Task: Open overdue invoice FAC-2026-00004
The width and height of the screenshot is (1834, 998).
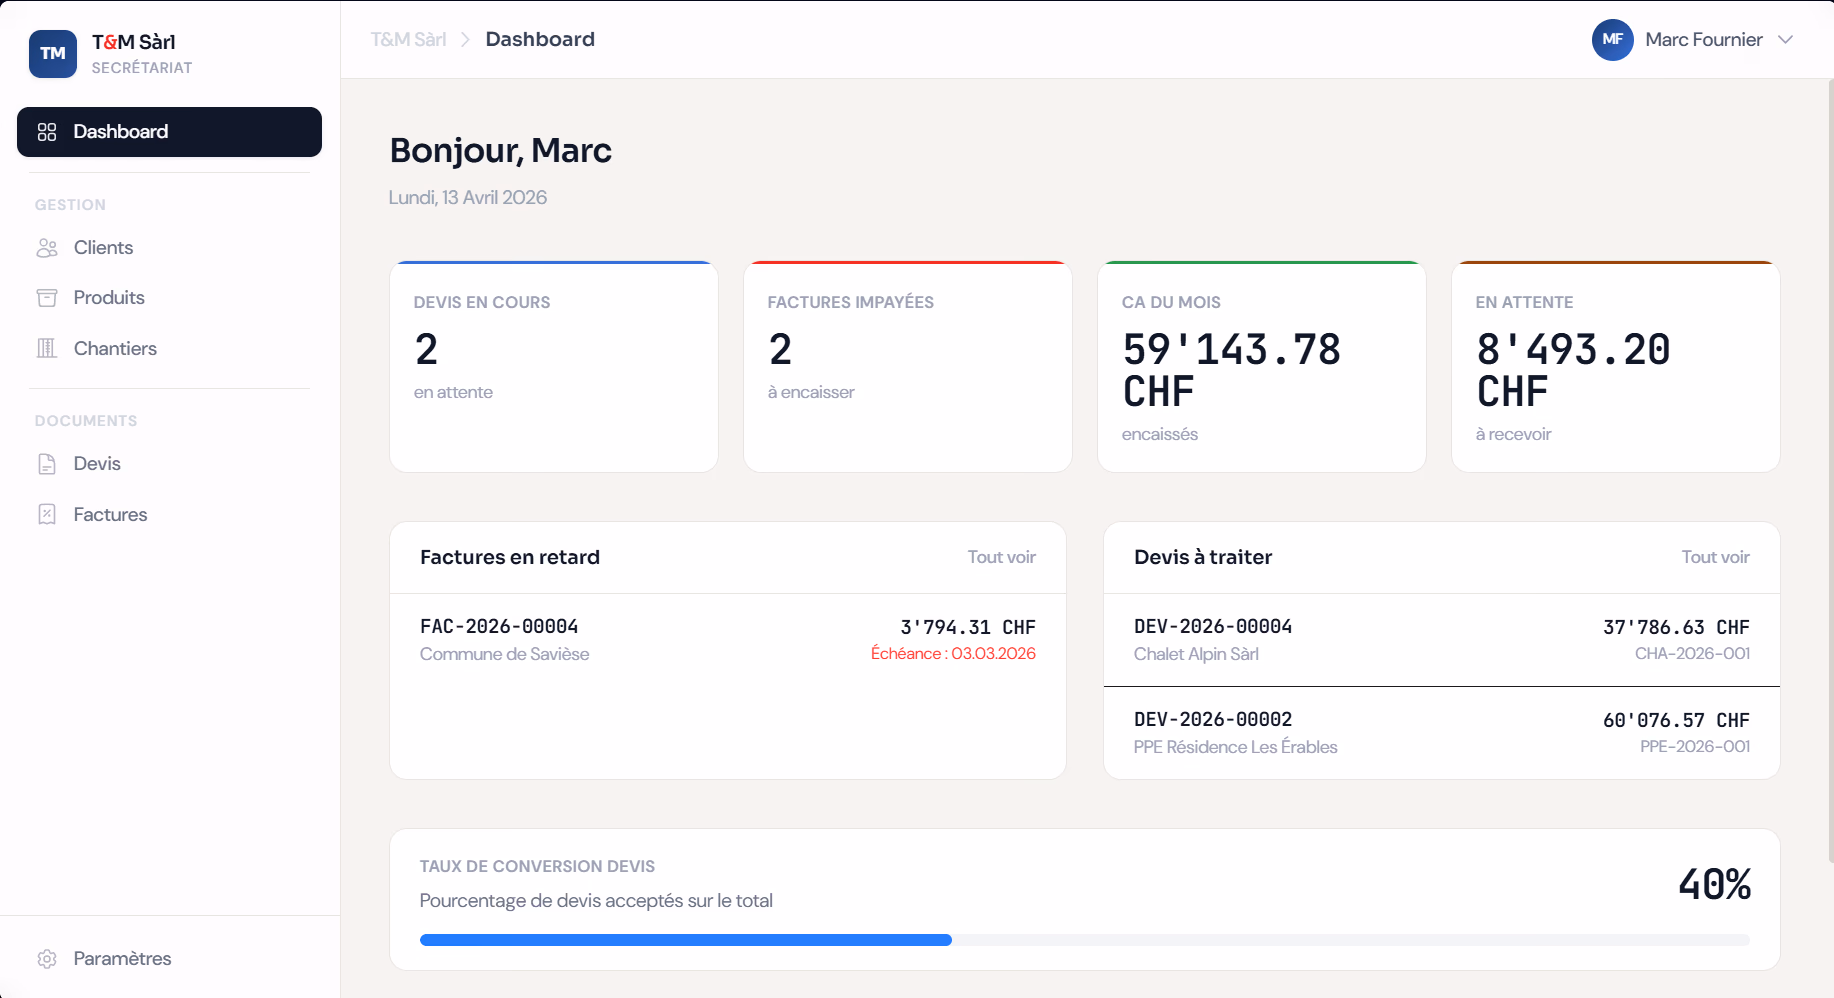Action: 728,640
